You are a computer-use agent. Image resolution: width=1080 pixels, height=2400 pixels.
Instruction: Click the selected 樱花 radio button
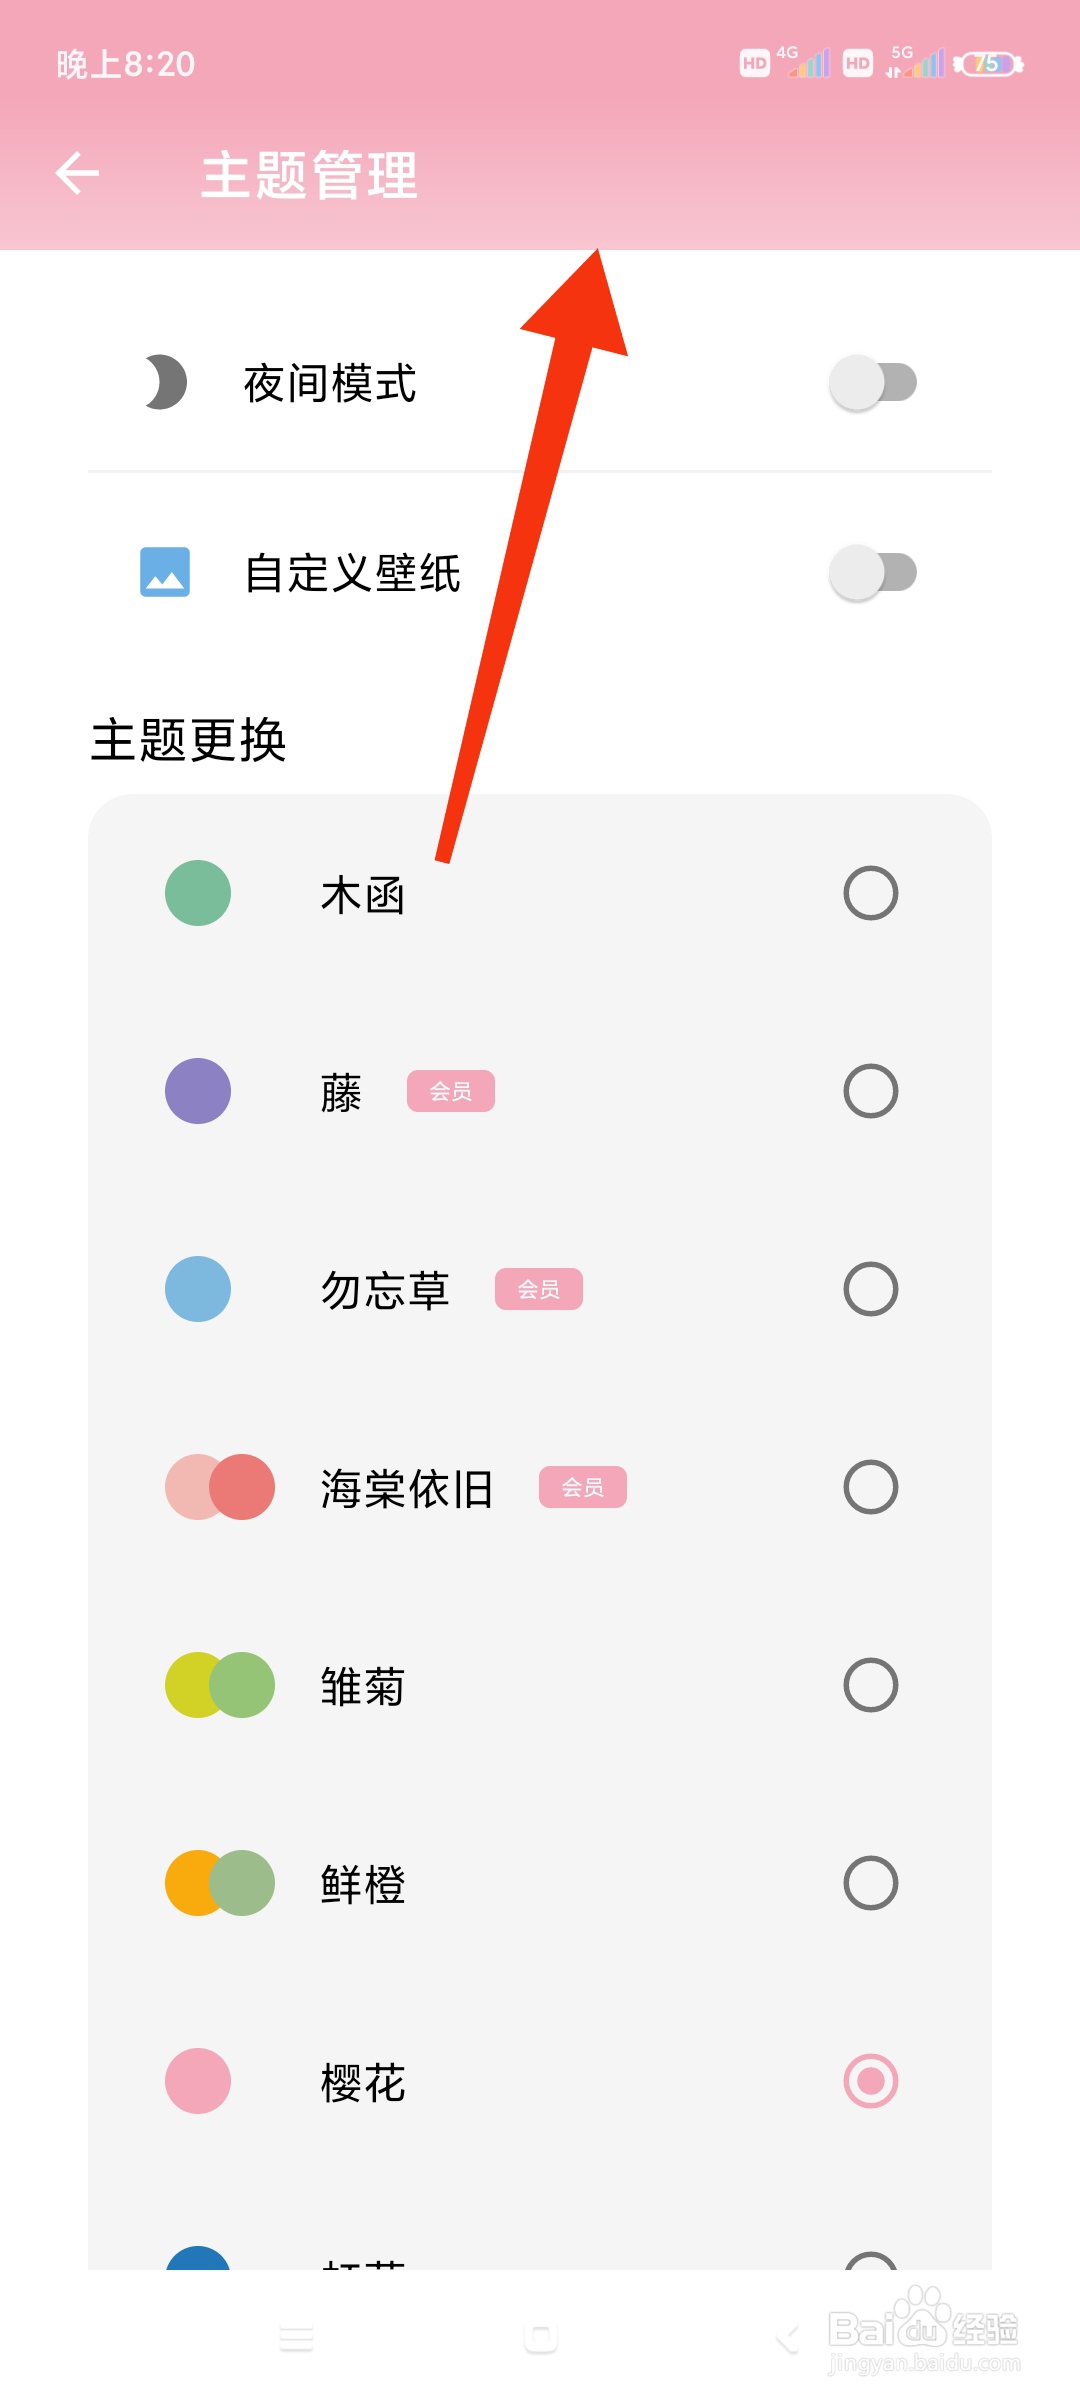871,2081
